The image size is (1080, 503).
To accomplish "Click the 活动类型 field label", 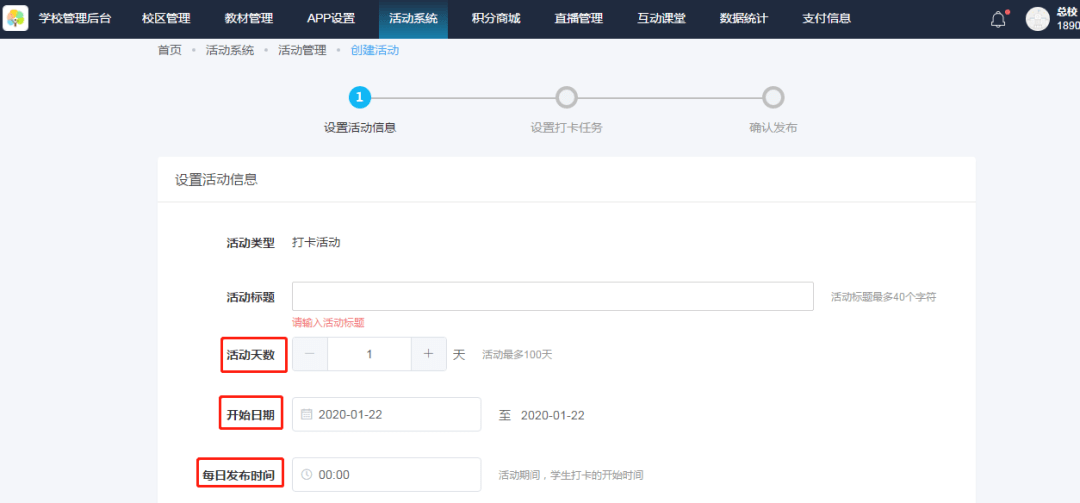I will click(x=251, y=243).
